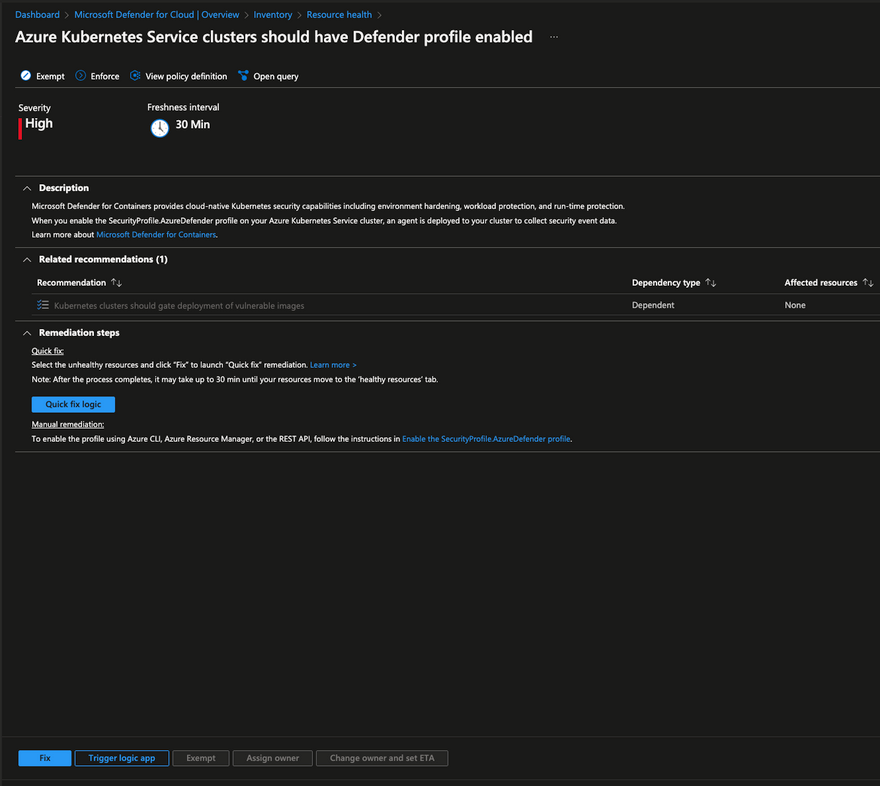Sort by Recommendation column arrows
The height and width of the screenshot is (786, 880).
click(x=116, y=283)
